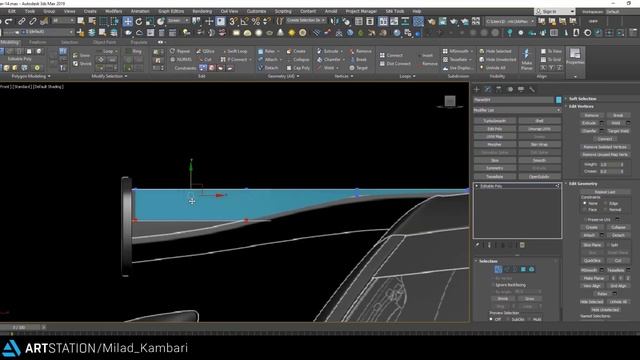Click Remove Isolated Vertices button

(604, 147)
